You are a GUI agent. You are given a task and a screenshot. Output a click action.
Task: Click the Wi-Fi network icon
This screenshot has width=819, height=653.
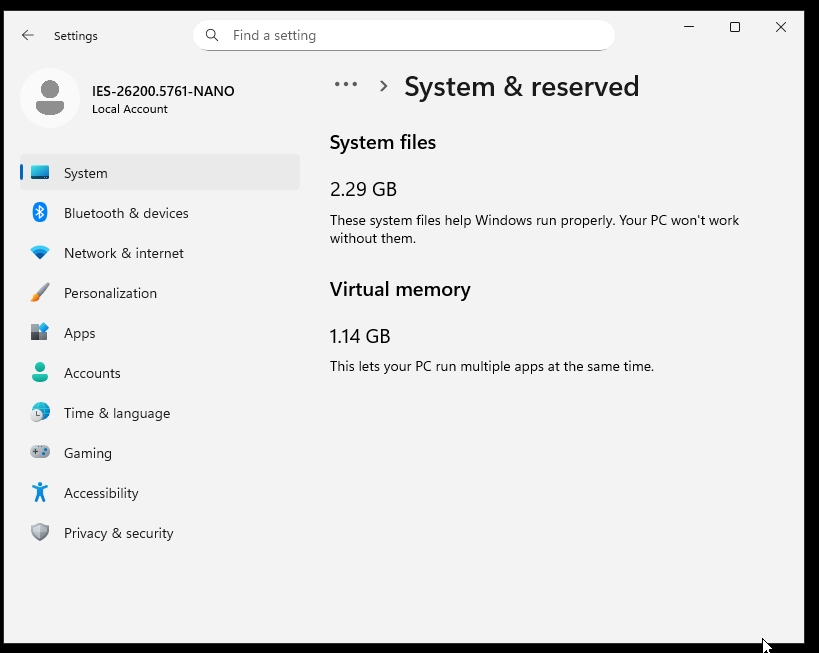coord(40,253)
